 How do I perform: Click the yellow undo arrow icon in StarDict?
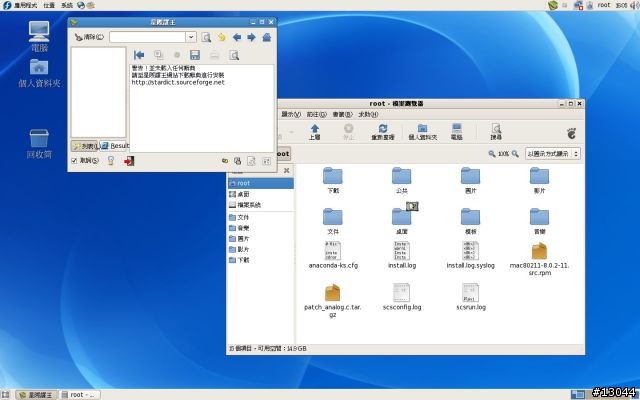pos(222,38)
